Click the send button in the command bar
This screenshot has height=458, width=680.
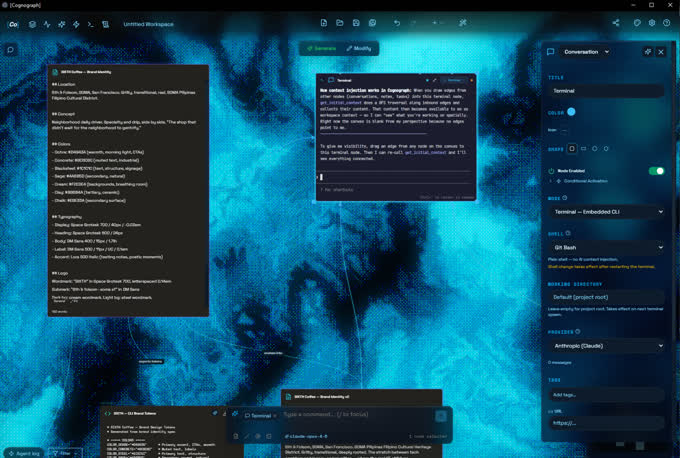pos(441,416)
